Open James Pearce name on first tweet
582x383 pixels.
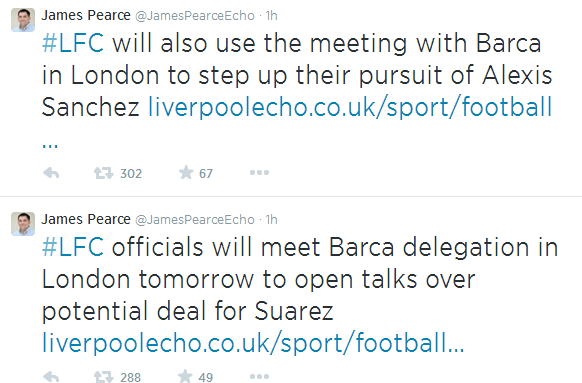click(x=86, y=15)
